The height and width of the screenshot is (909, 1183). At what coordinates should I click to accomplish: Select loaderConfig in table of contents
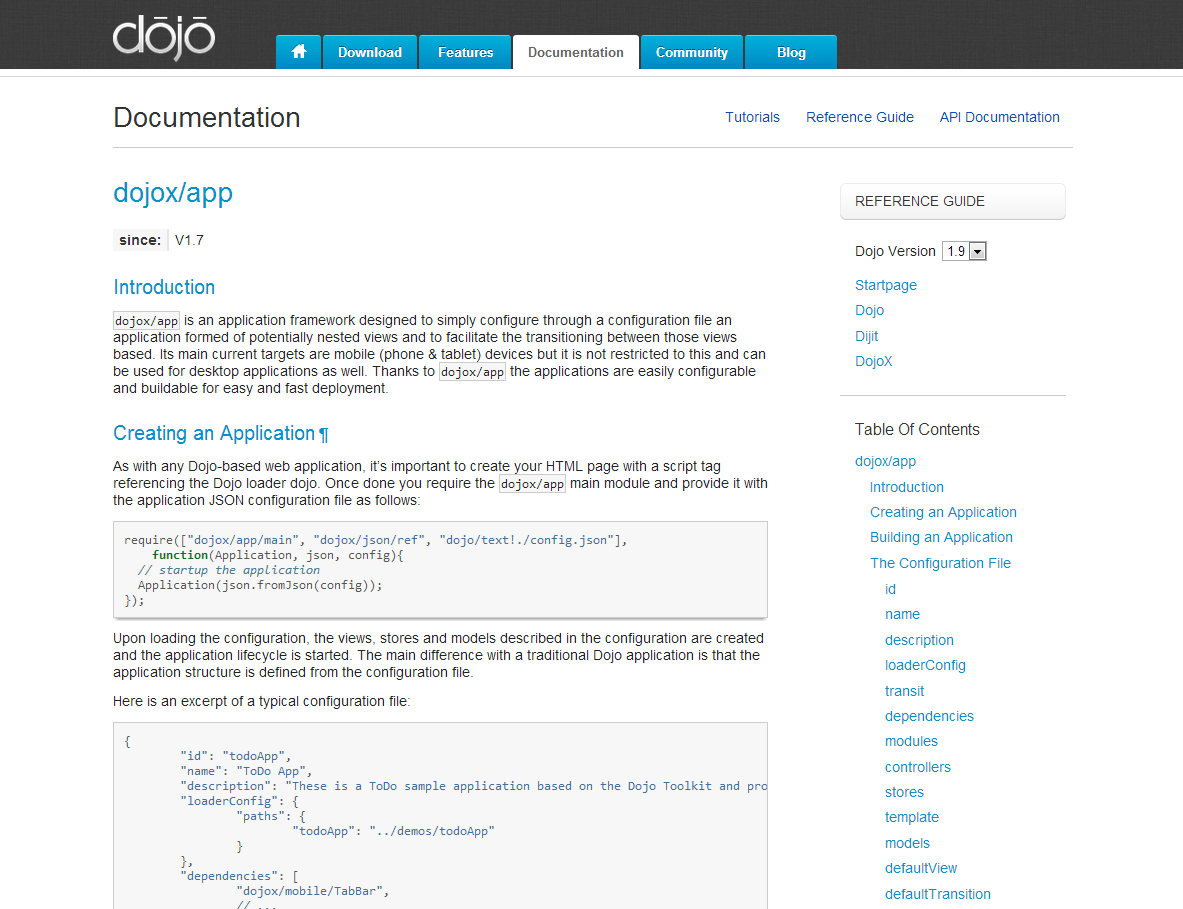coord(925,665)
